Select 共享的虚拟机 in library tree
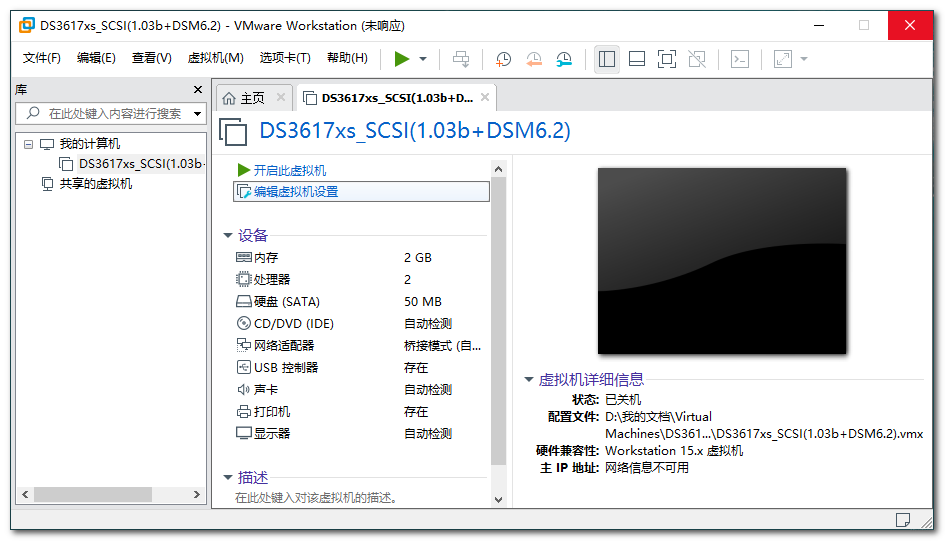This screenshot has height=541, width=945. [x=95, y=184]
